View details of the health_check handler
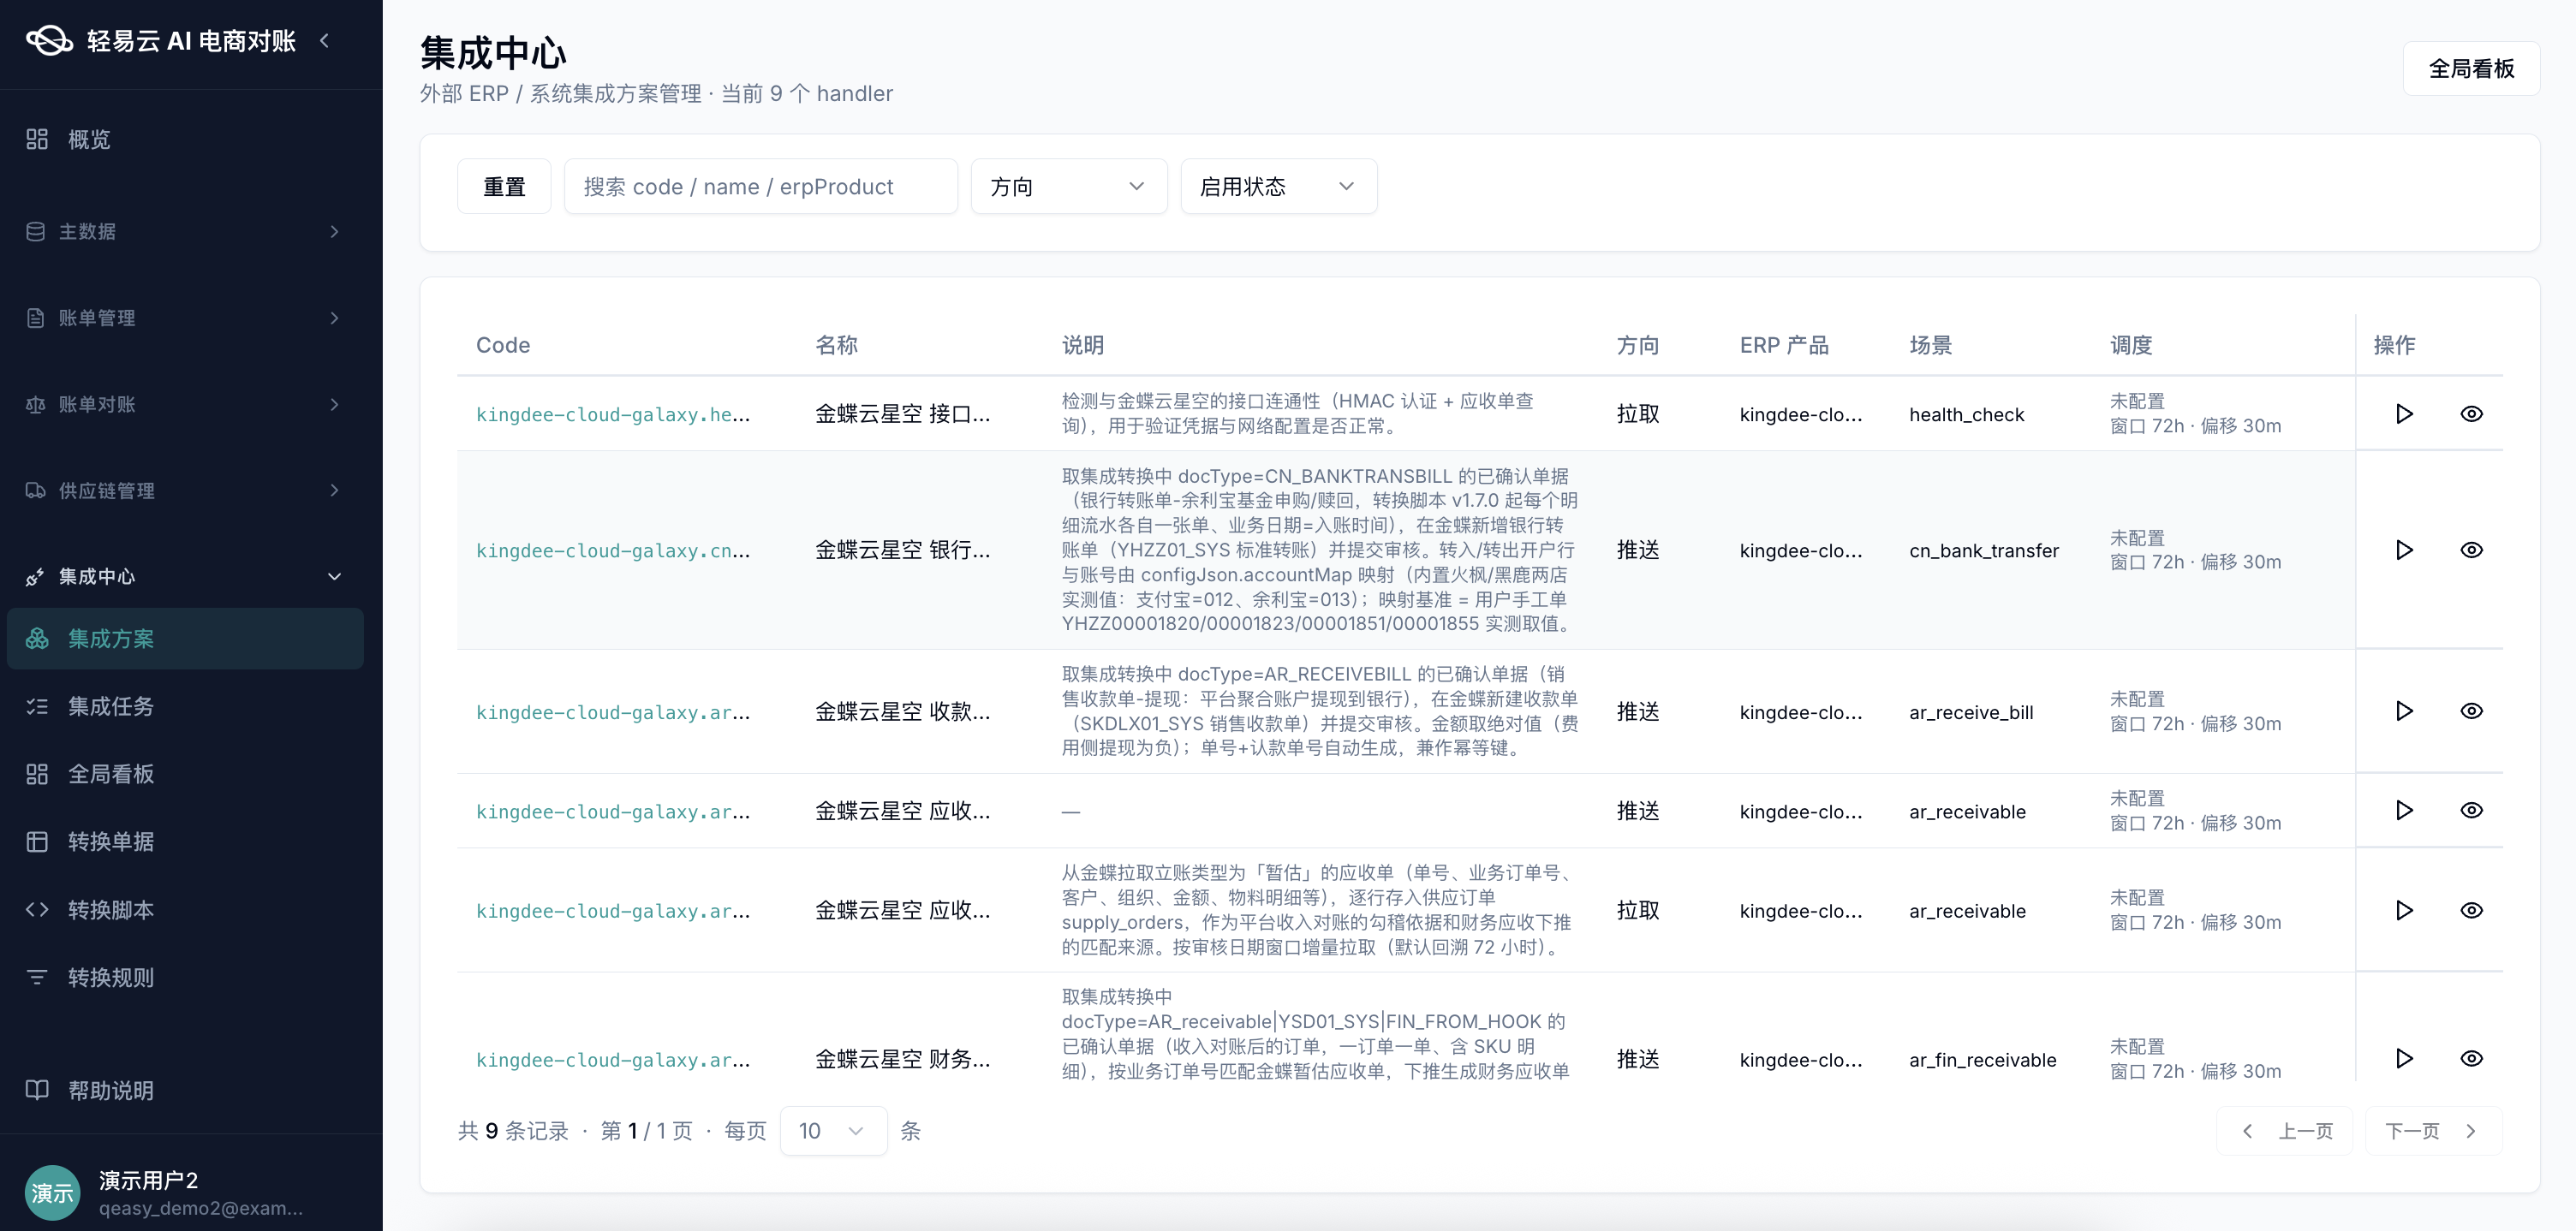The width and height of the screenshot is (2576, 1231). (2471, 414)
